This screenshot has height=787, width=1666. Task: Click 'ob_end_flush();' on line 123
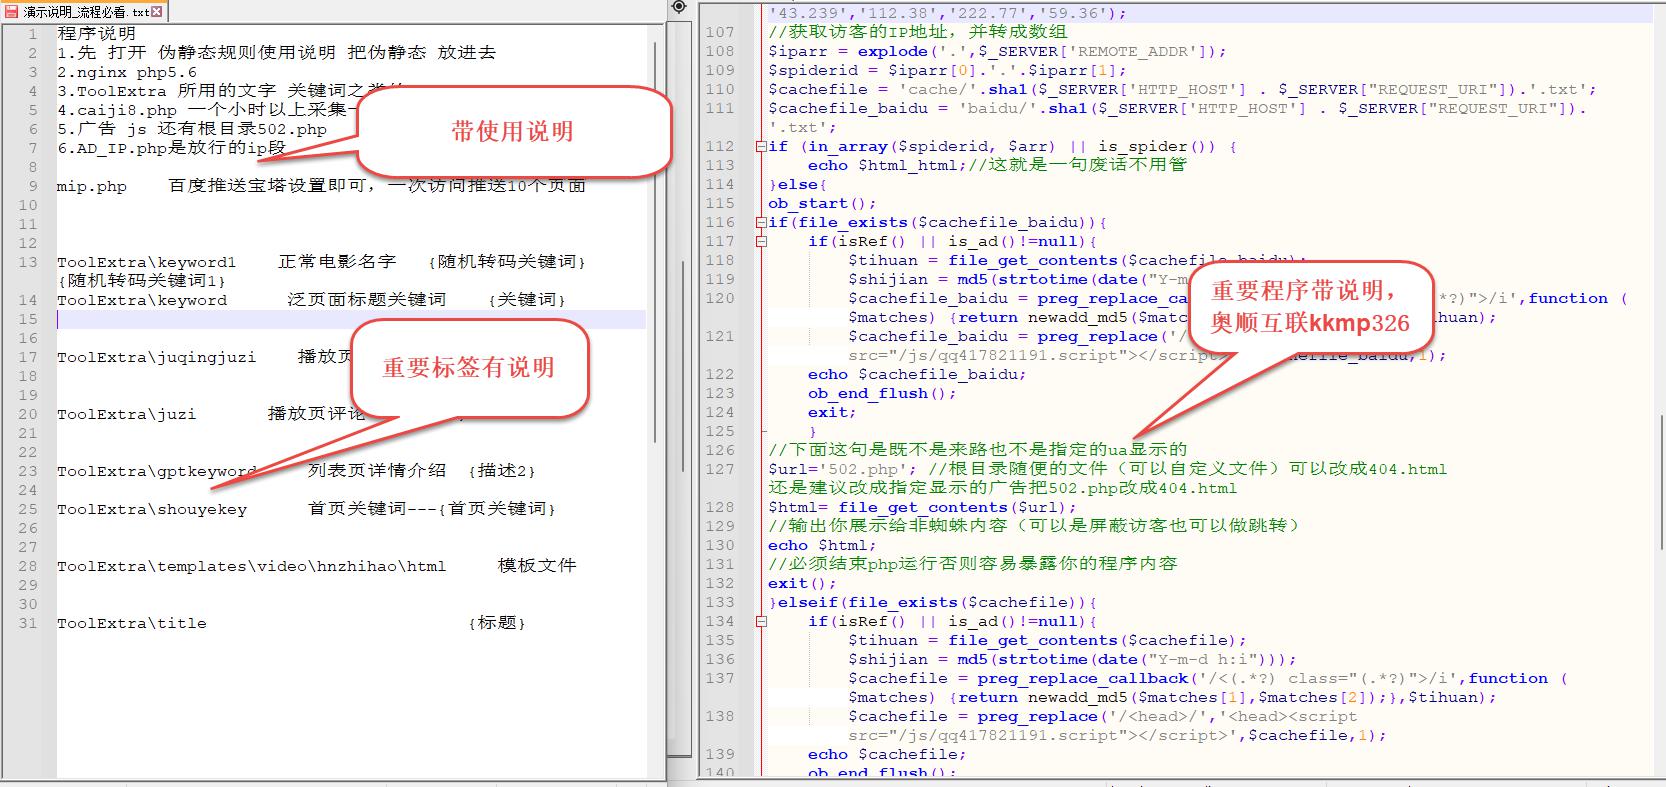[882, 393]
